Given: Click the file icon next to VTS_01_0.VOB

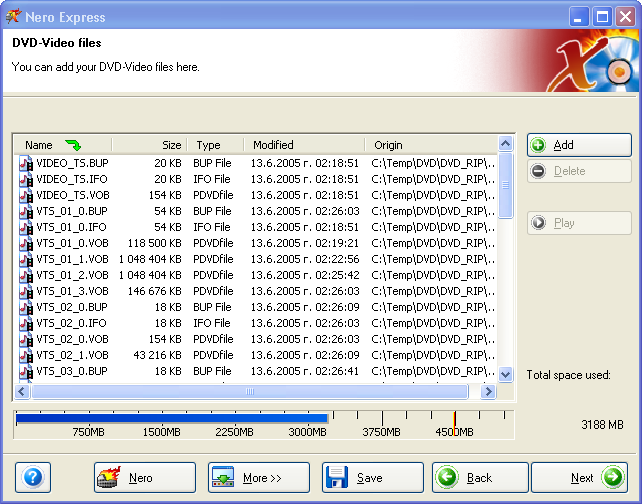Looking at the screenshot, I should (x=26, y=244).
